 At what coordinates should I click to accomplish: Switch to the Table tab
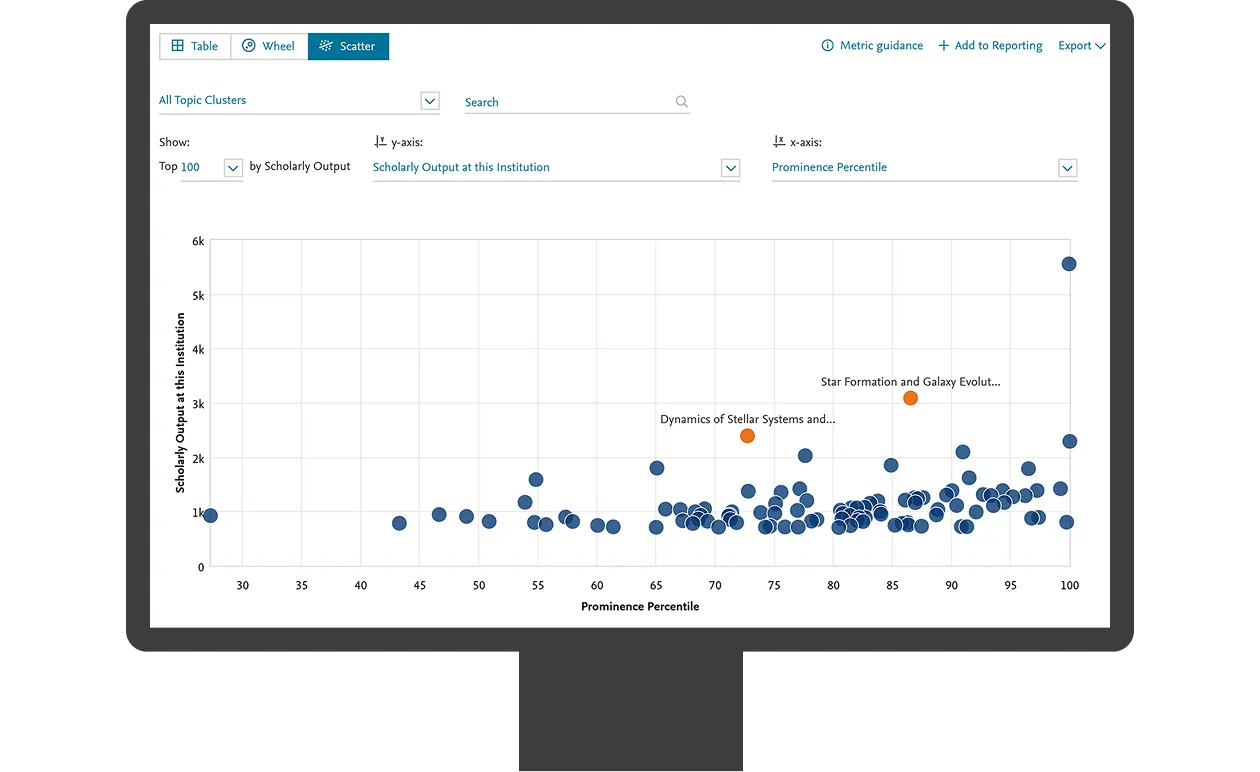click(x=195, y=46)
